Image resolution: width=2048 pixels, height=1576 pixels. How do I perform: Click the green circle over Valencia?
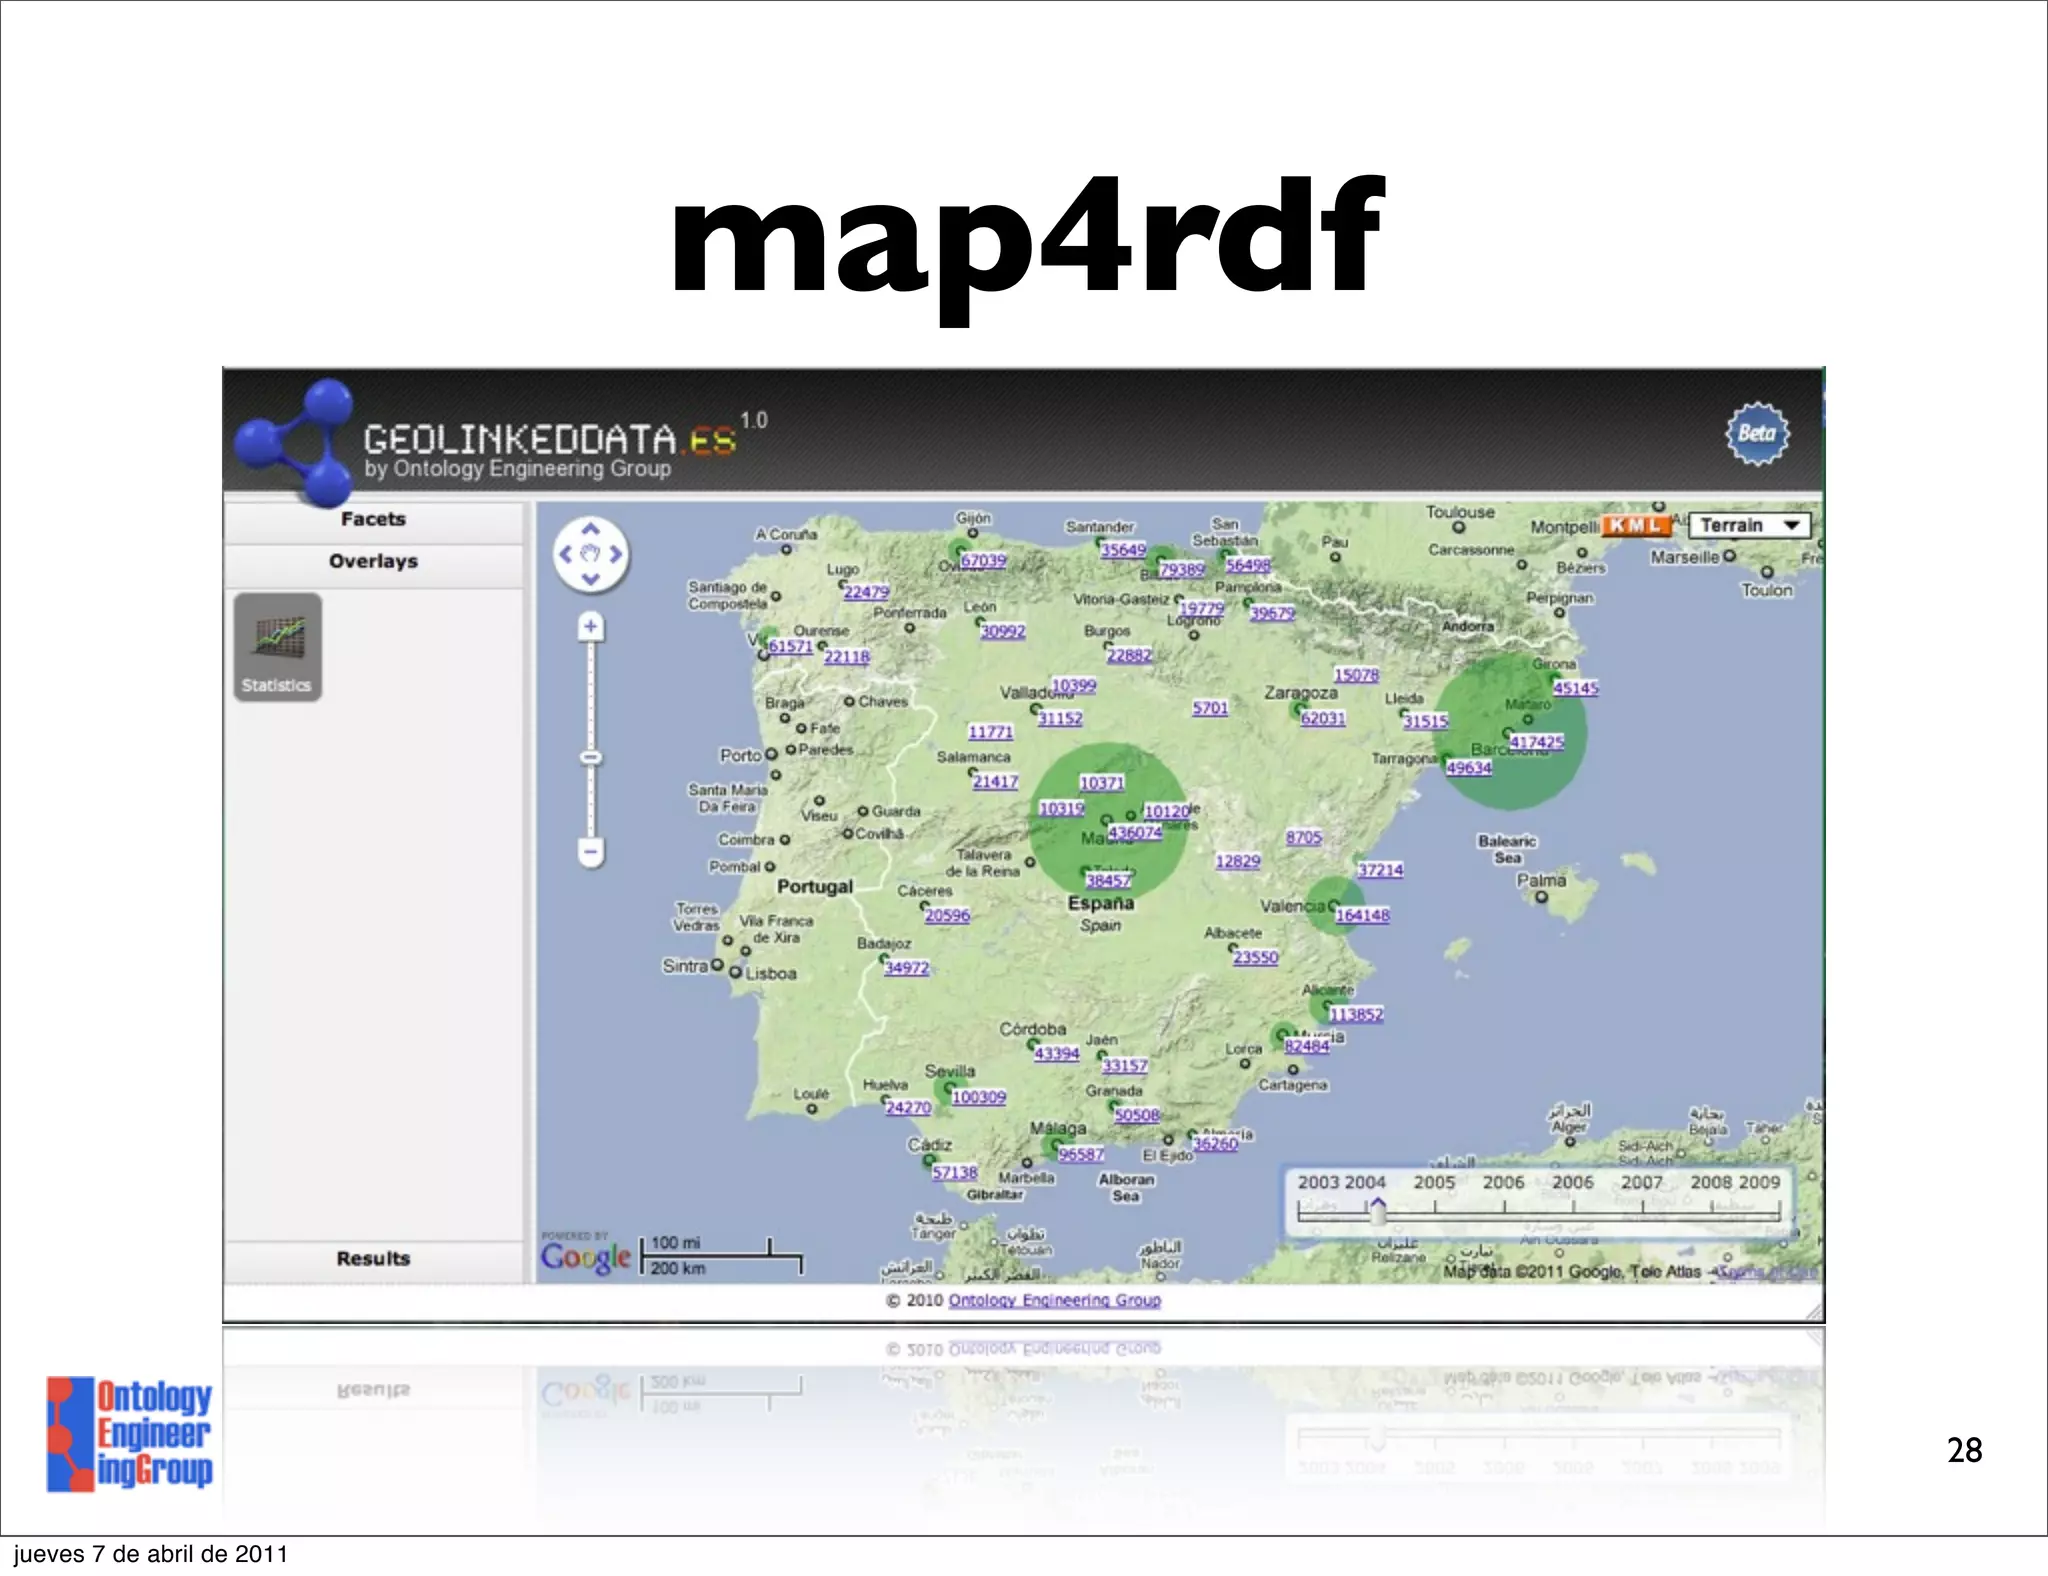click(1335, 907)
